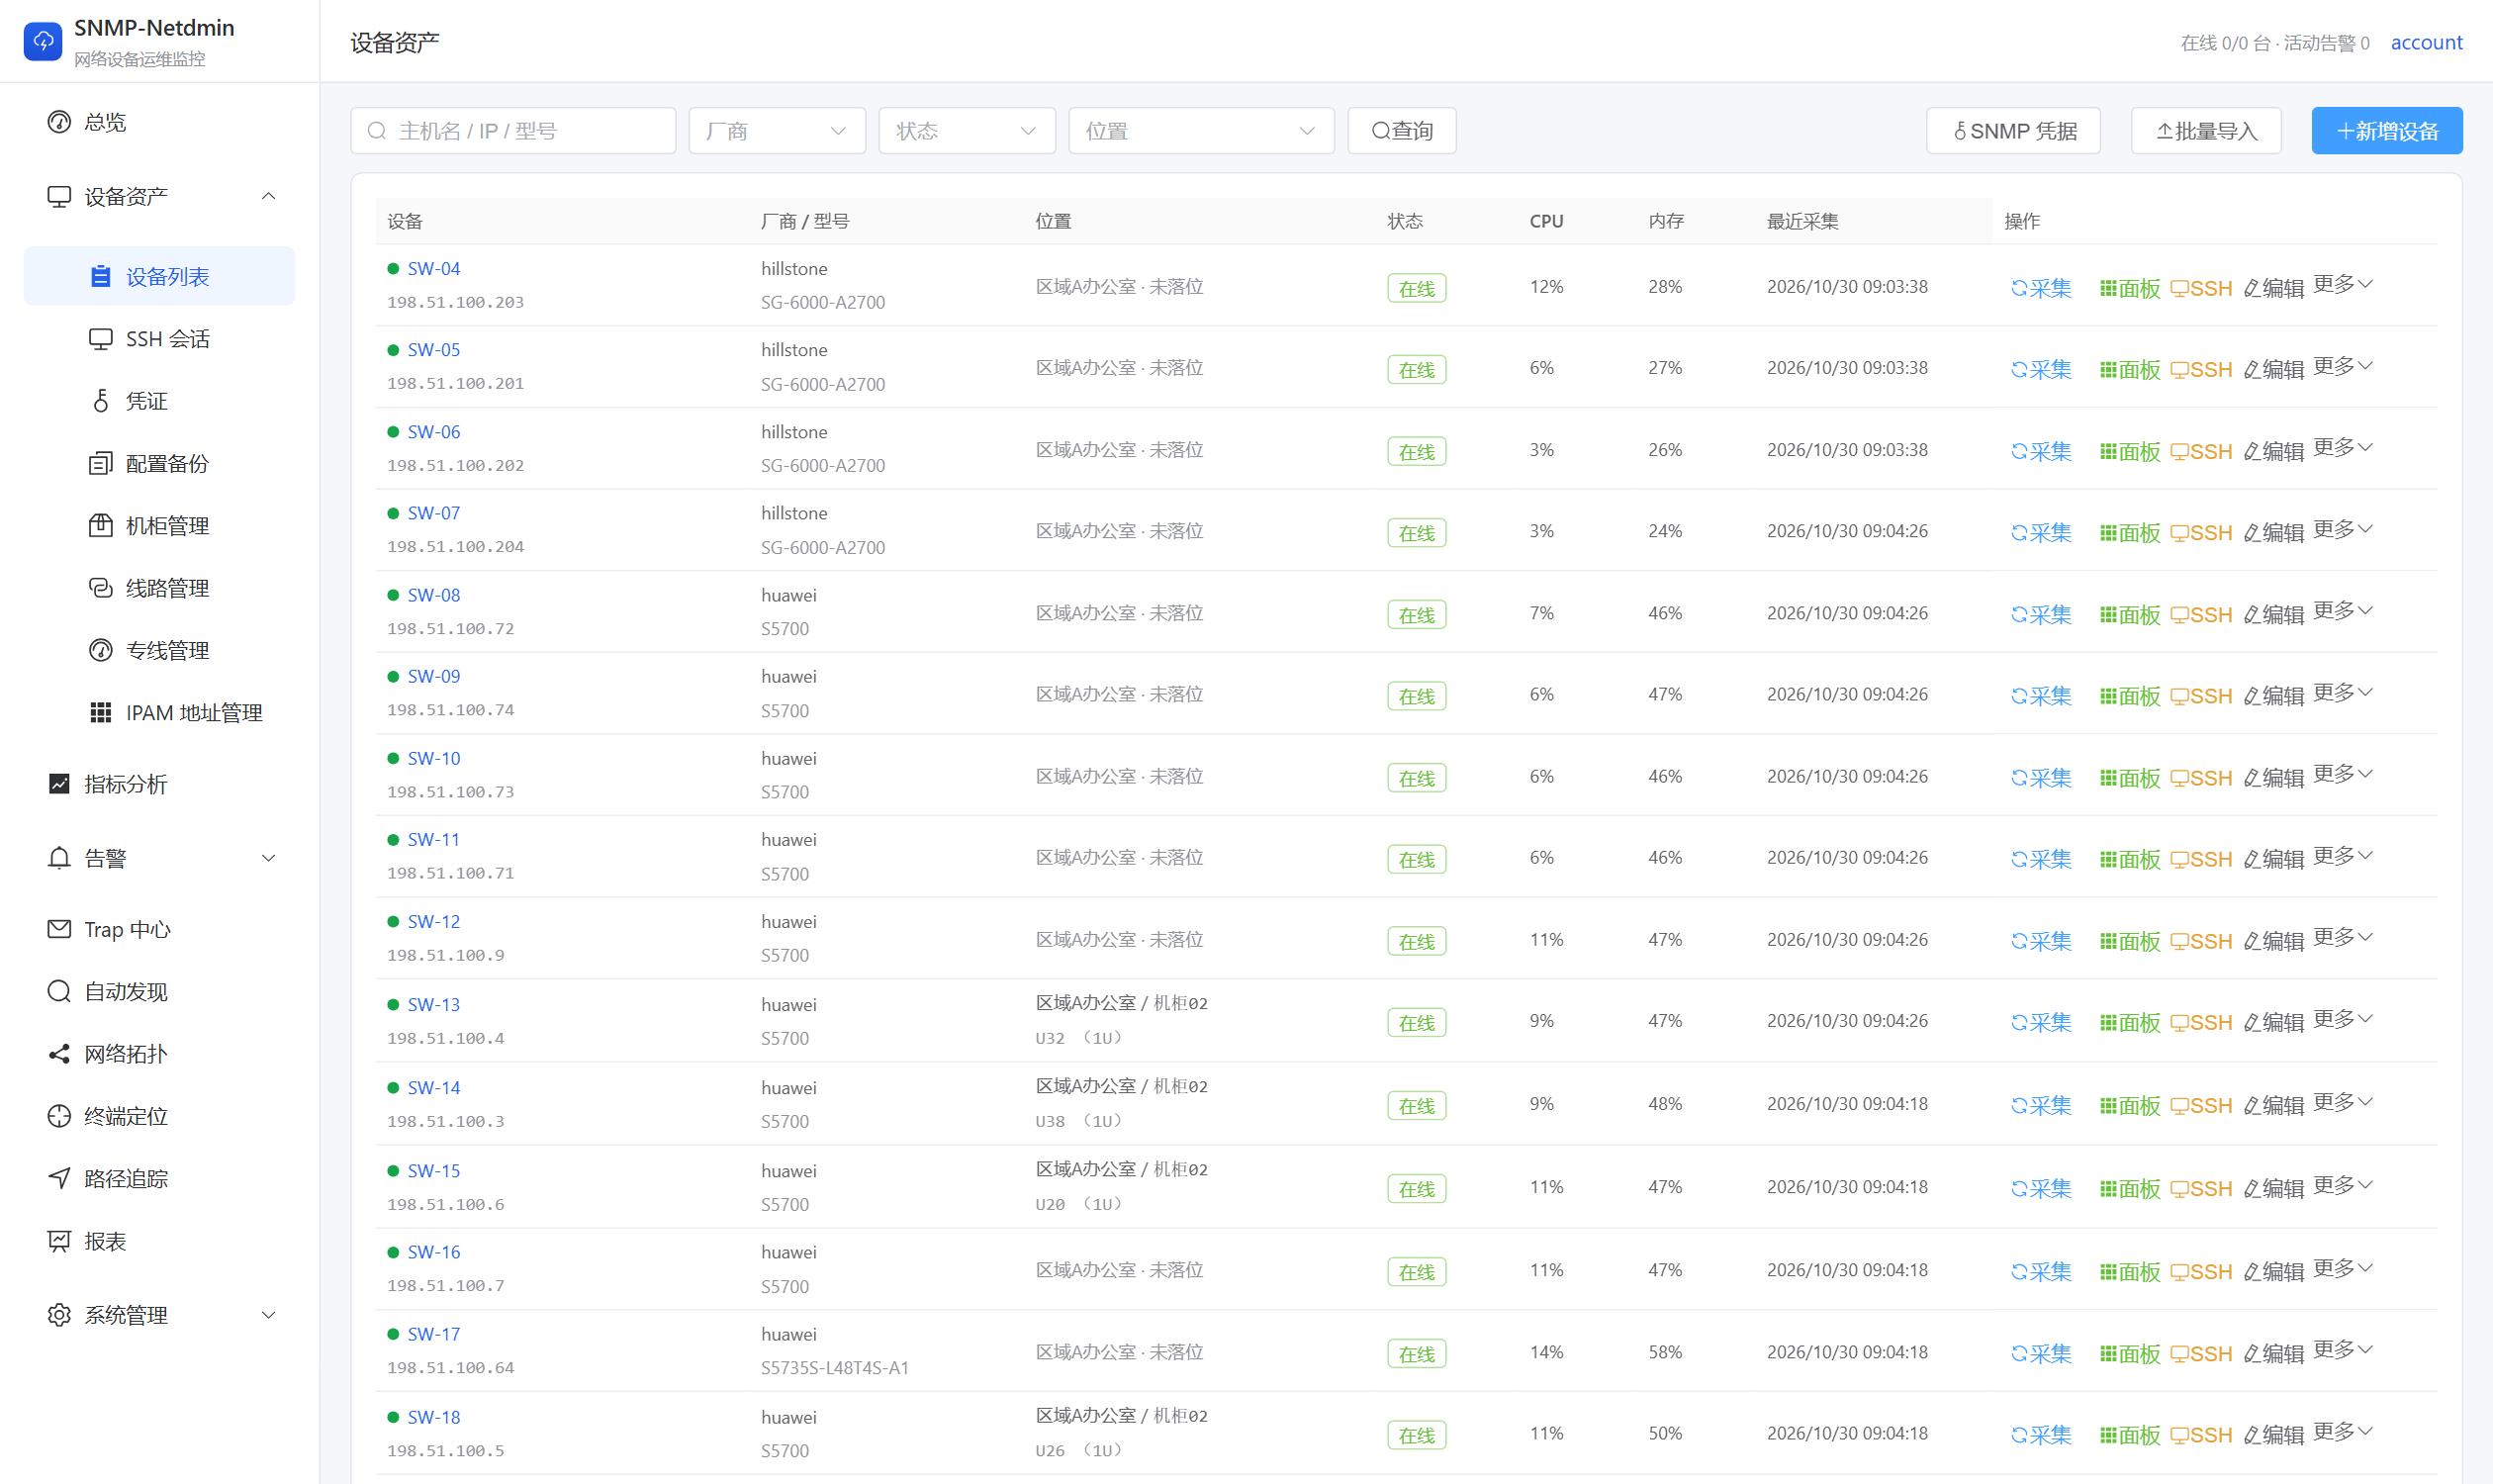This screenshot has height=1484, width=2493.
Task: Open device SW-18 link
Action: 434,1417
